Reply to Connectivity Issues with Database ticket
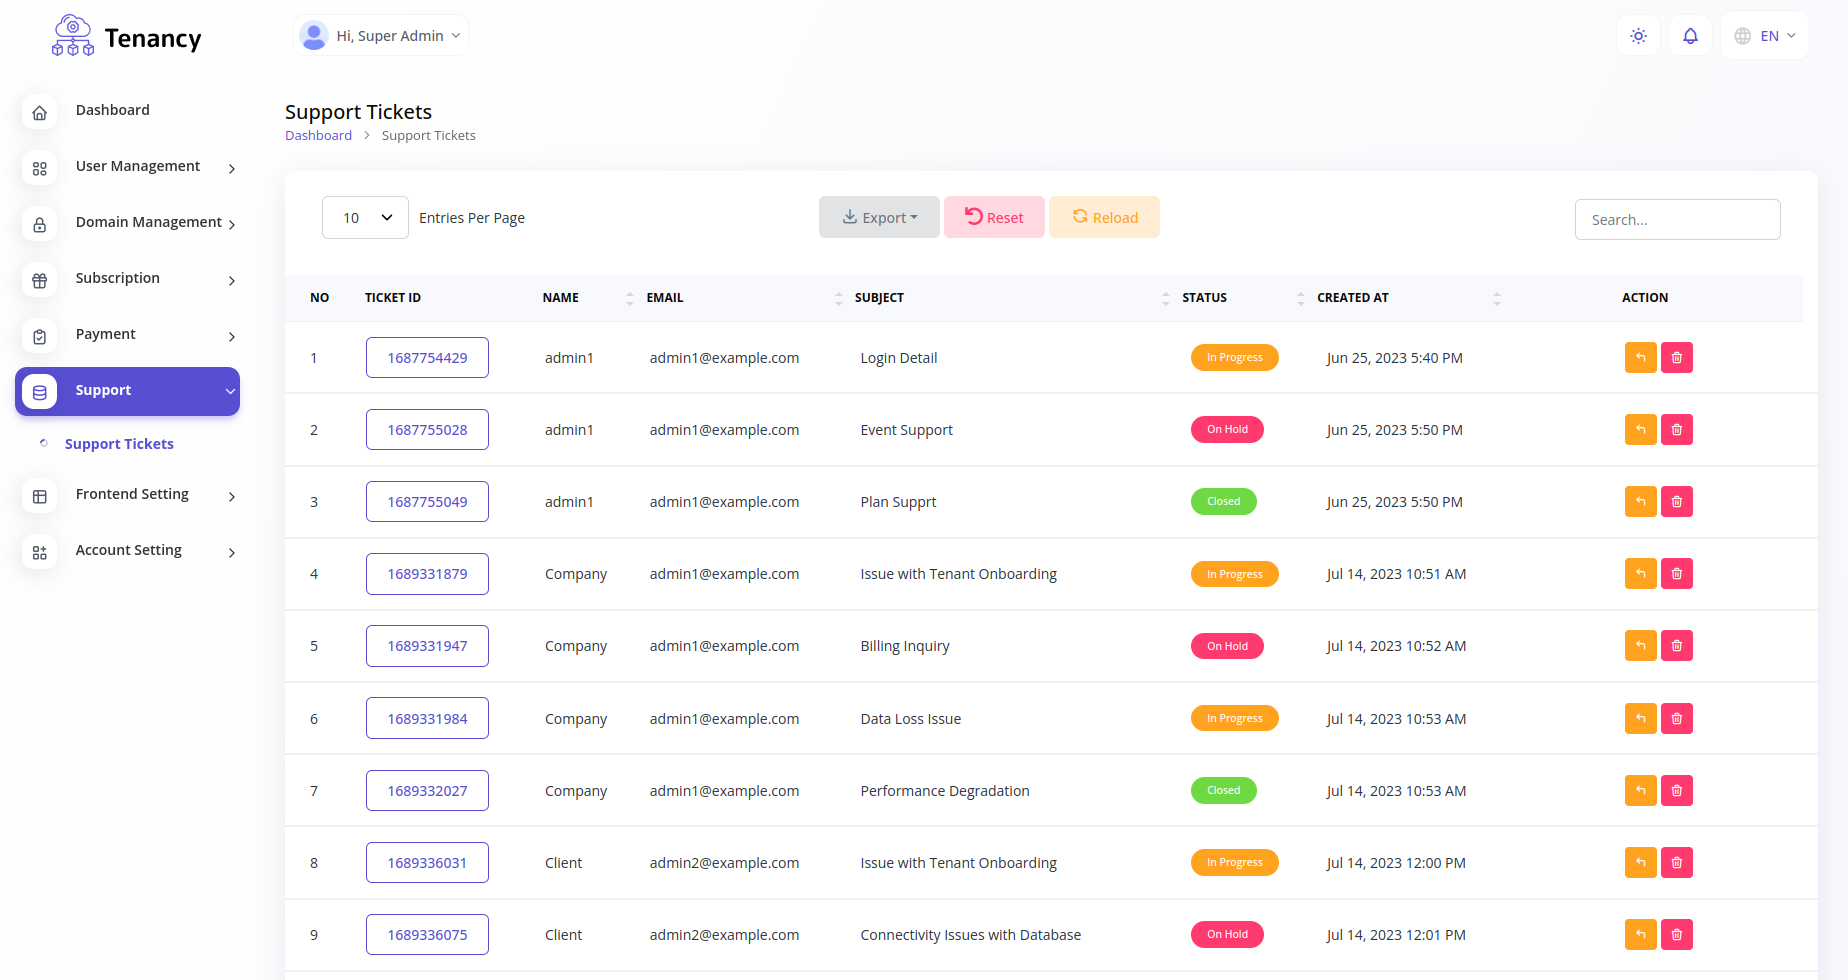The image size is (1848, 980). pos(1641,934)
